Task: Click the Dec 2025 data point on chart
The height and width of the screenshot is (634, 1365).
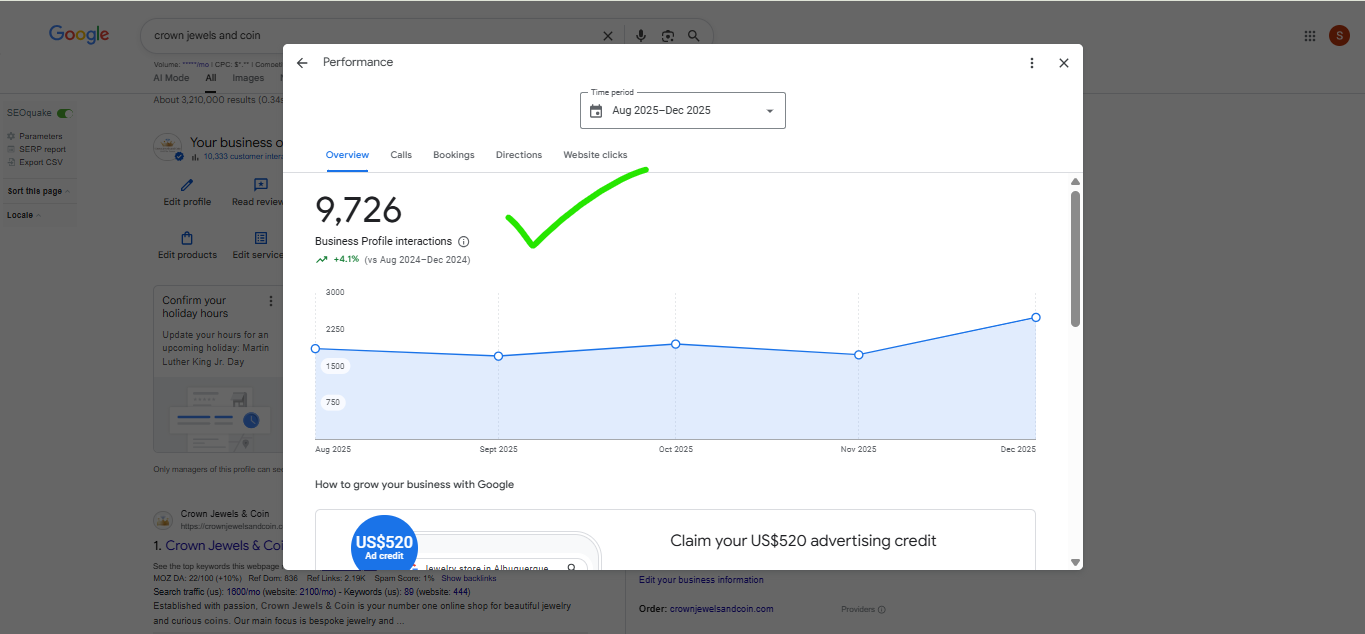Action: [x=1036, y=317]
